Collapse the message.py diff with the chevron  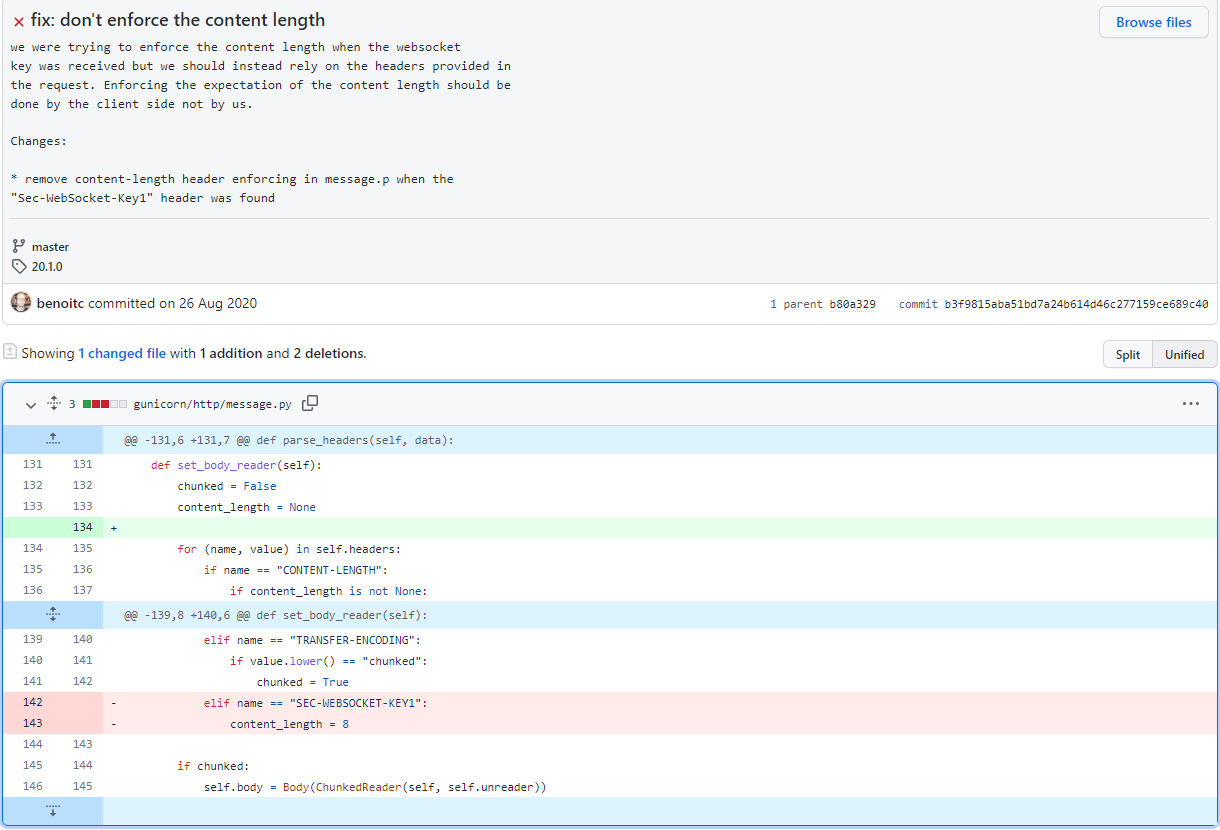(x=30, y=404)
